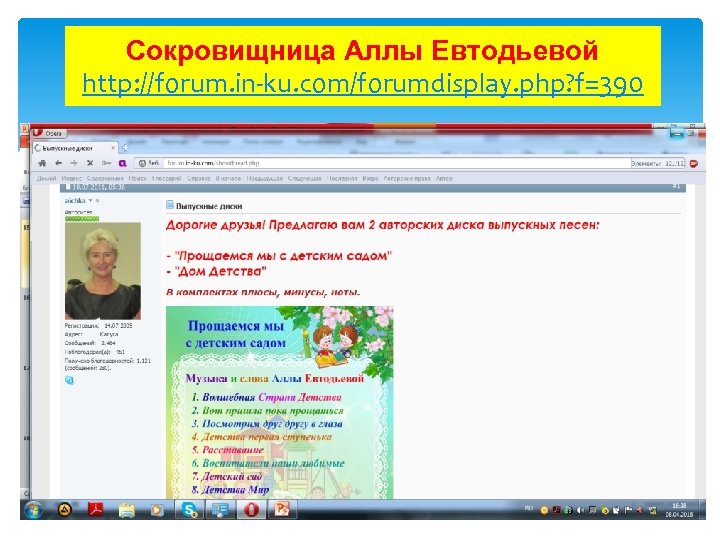Click Справка in navigation bar
The height and width of the screenshot is (540, 720).
199,178
